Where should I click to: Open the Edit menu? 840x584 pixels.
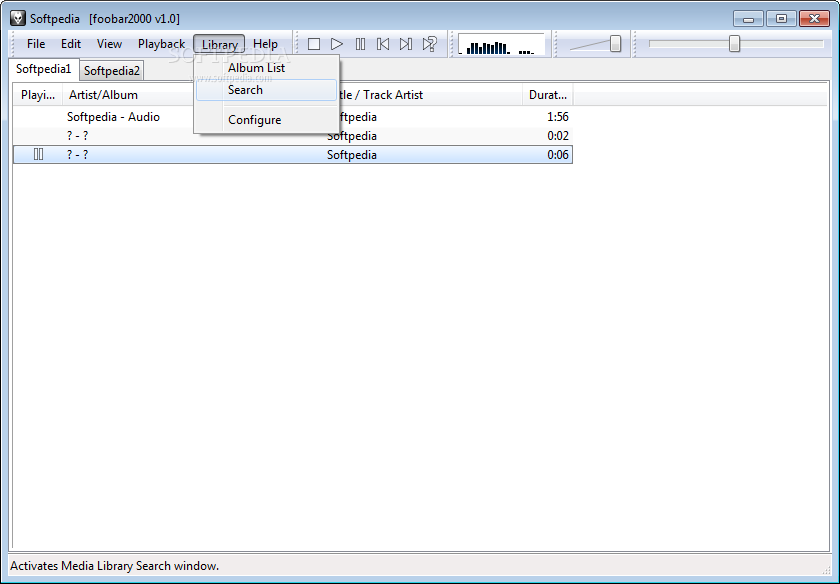pyautogui.click(x=71, y=44)
